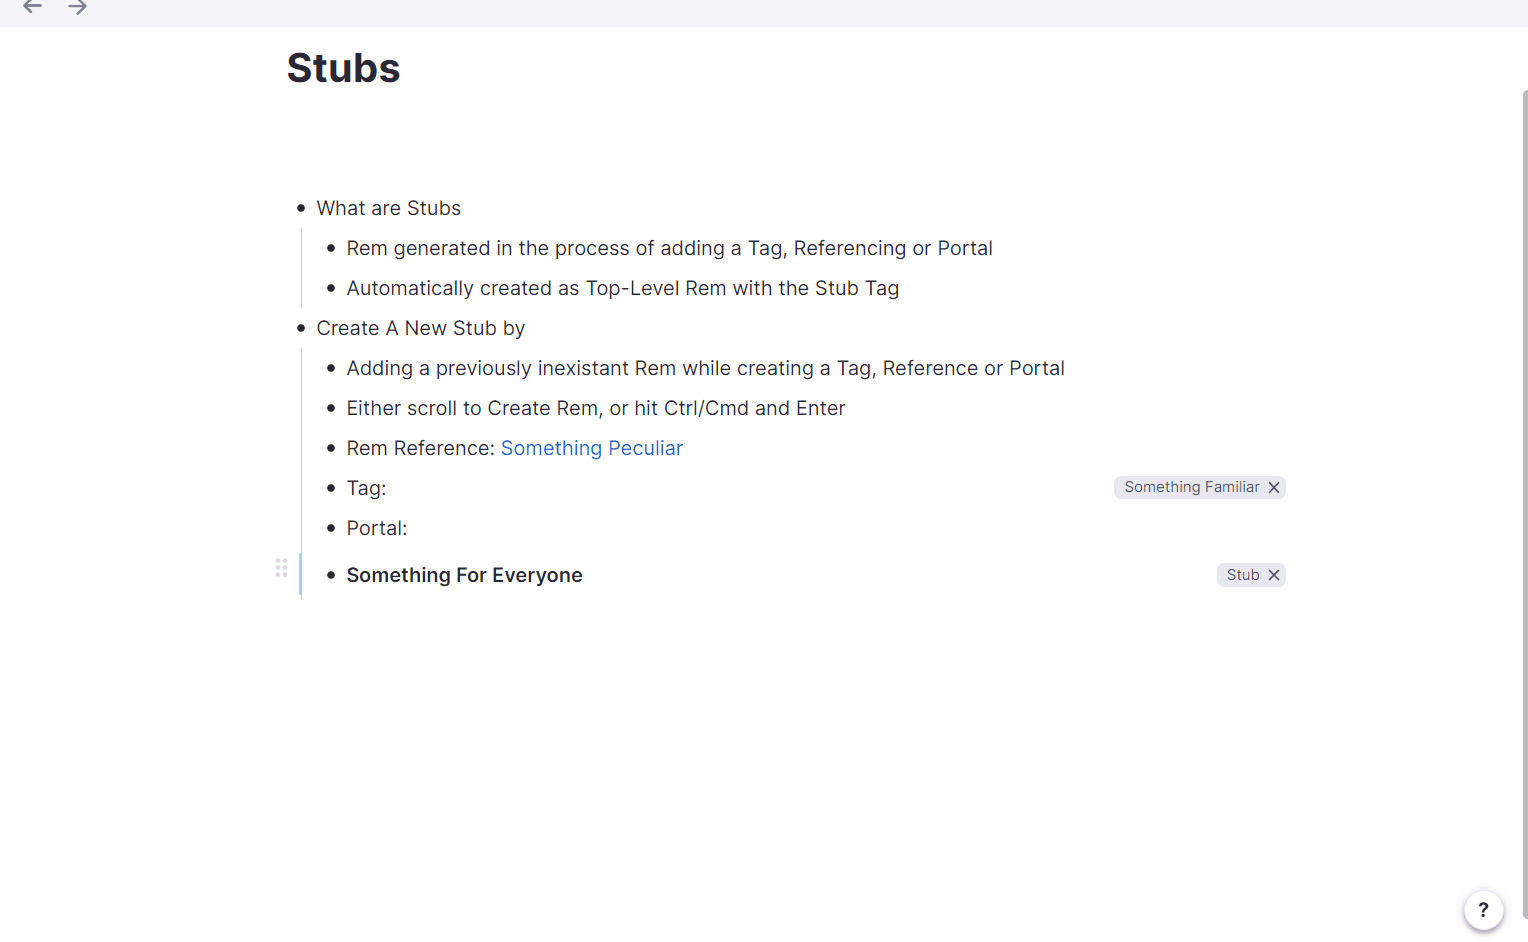The height and width of the screenshot is (942, 1528).
Task: Select the Automatically created as Top-Level Rem line
Action: point(622,288)
